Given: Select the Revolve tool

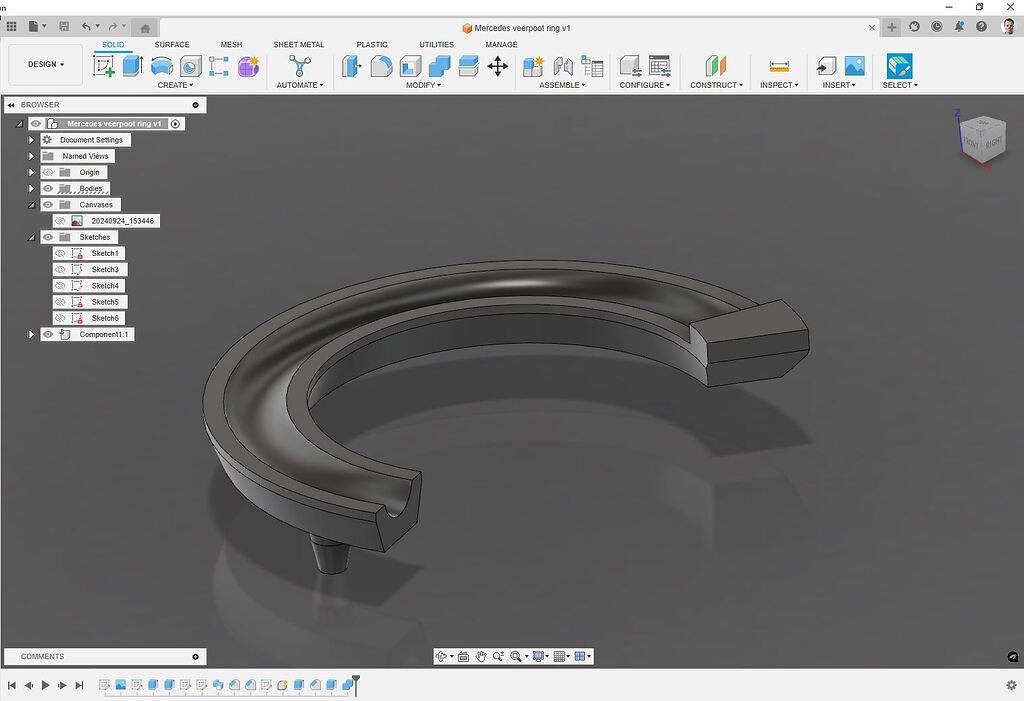Looking at the screenshot, I should point(161,66).
